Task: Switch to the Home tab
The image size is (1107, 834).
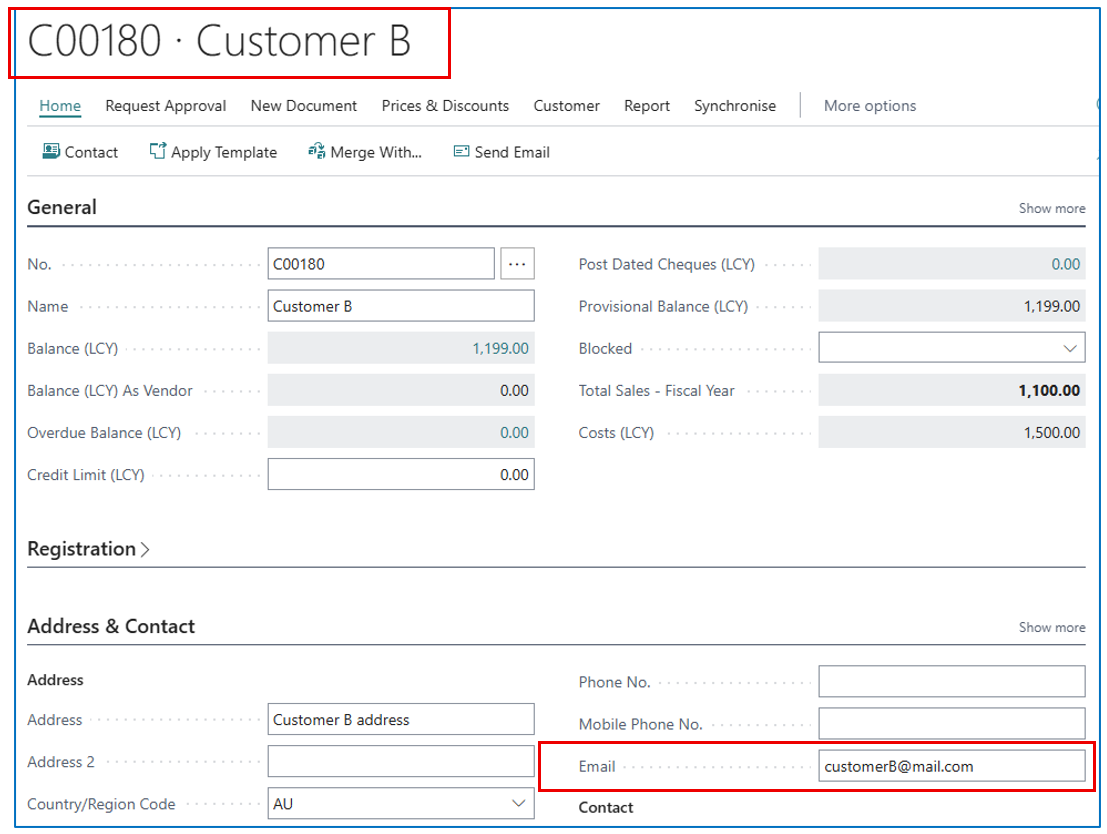Action: pyautogui.click(x=60, y=106)
